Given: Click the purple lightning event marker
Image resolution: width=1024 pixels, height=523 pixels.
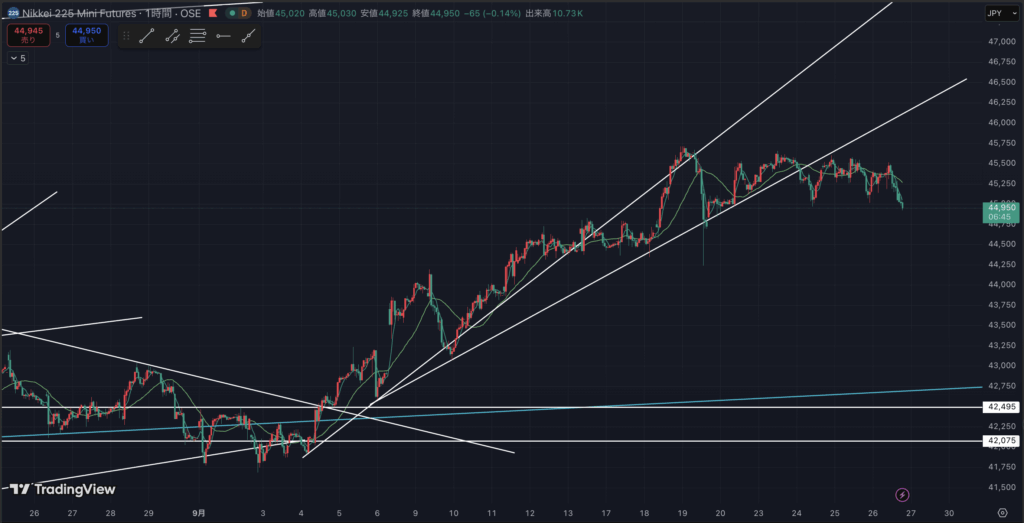Looking at the screenshot, I should [x=903, y=494].
